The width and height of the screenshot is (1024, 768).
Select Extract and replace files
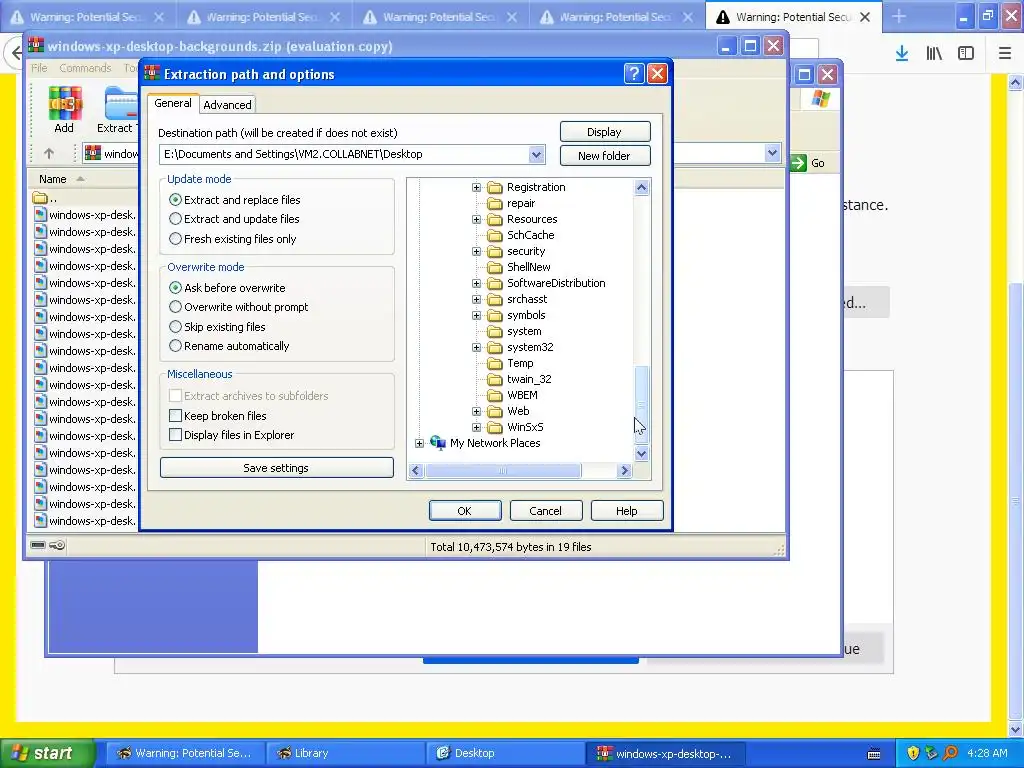[175, 200]
